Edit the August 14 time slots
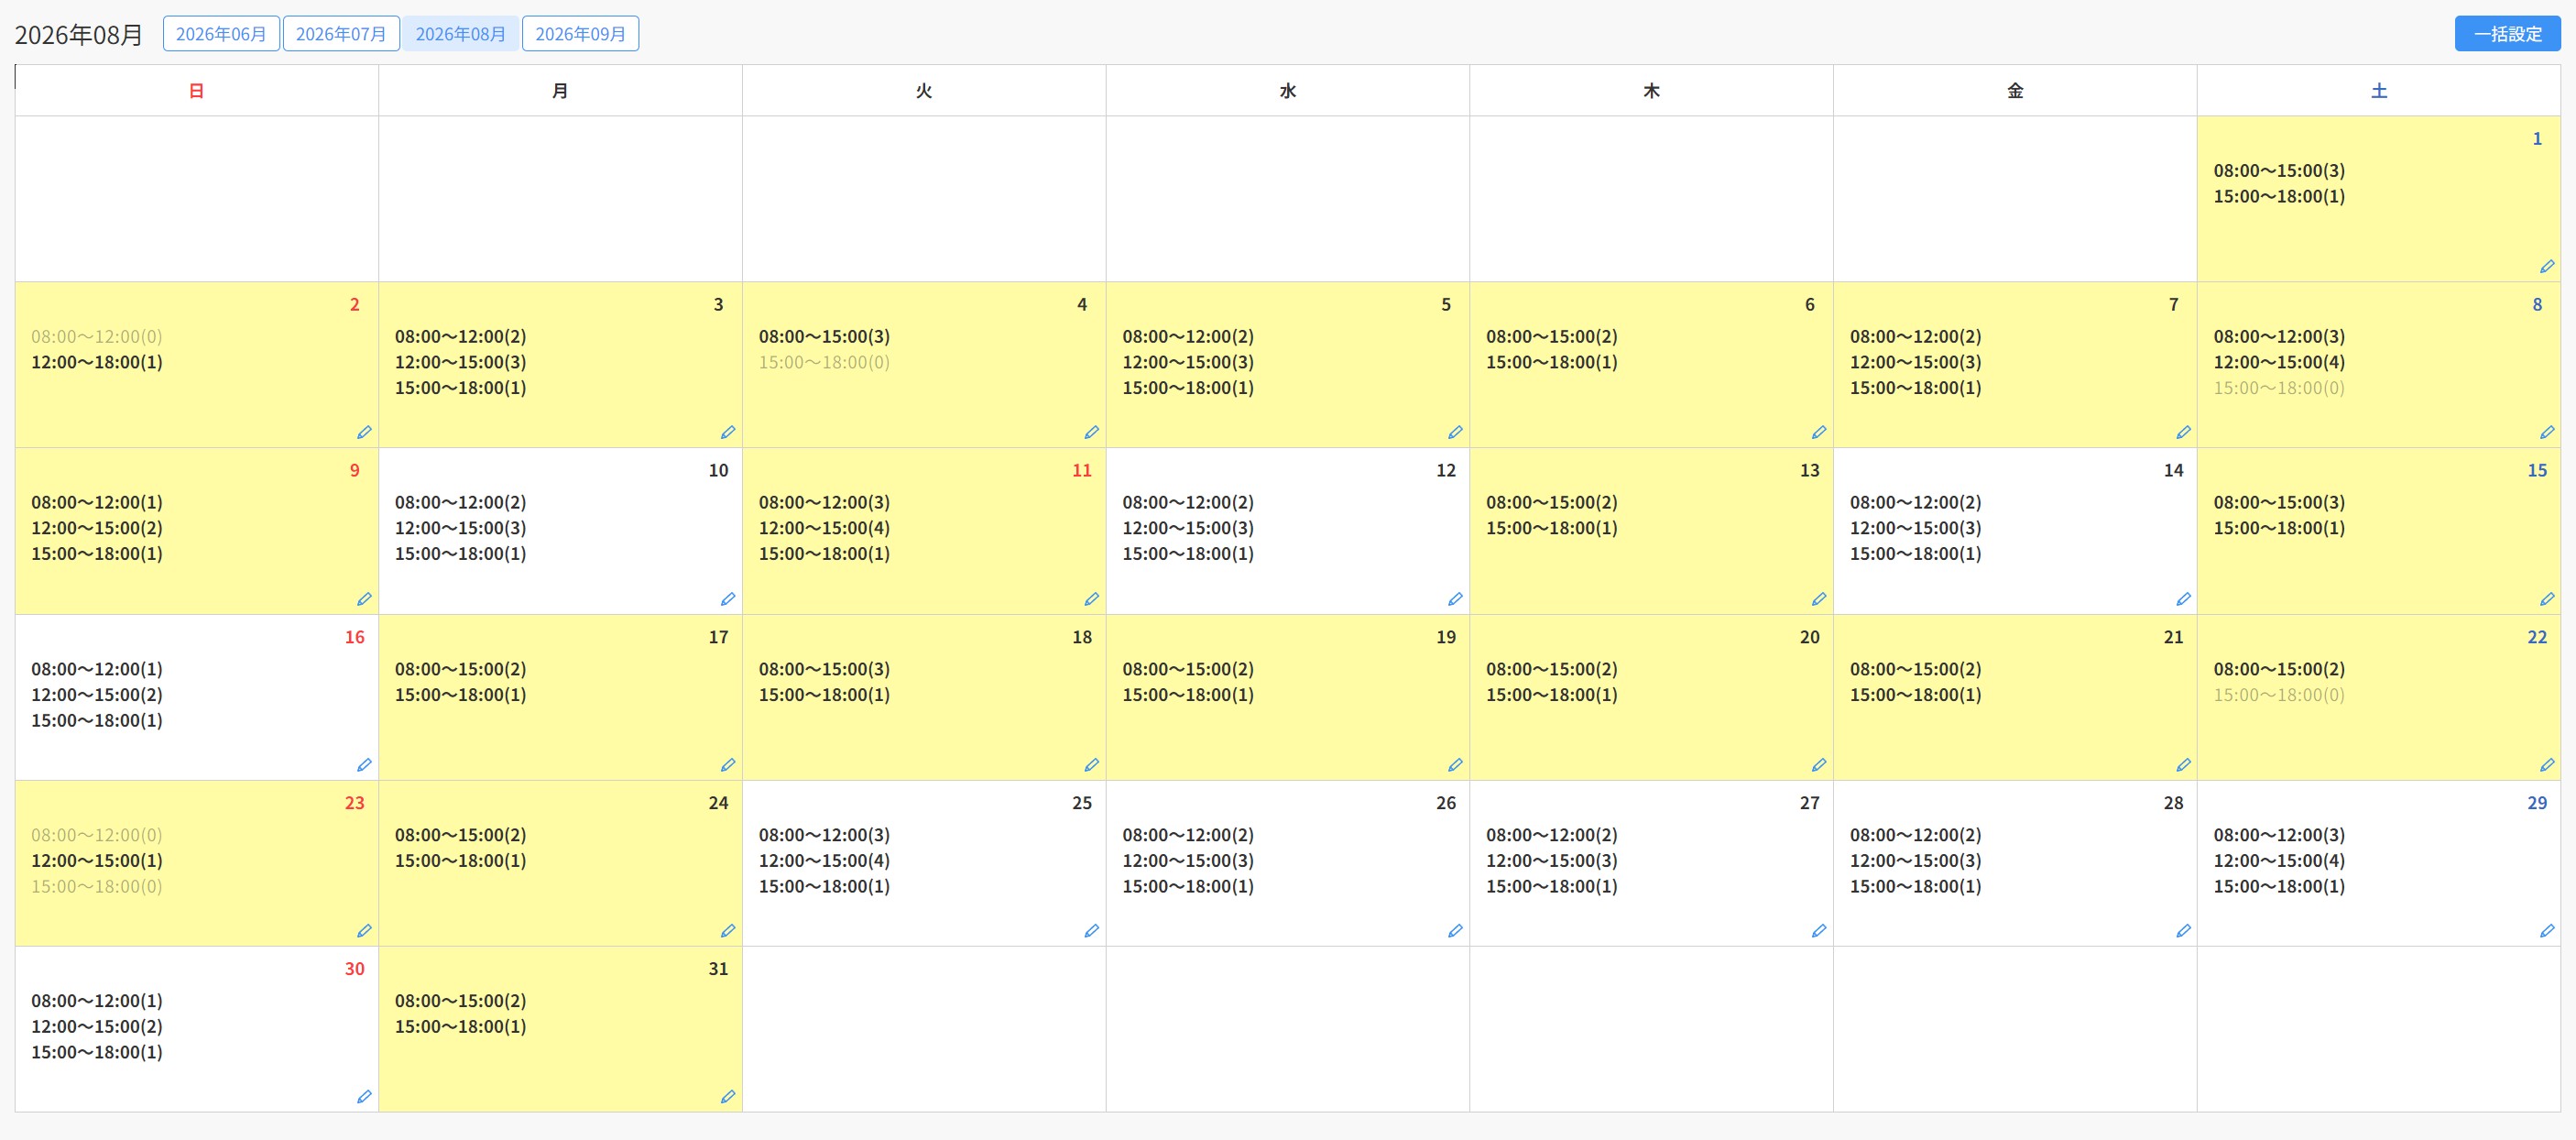Screen dimensions: 2576x1140 [2184, 599]
